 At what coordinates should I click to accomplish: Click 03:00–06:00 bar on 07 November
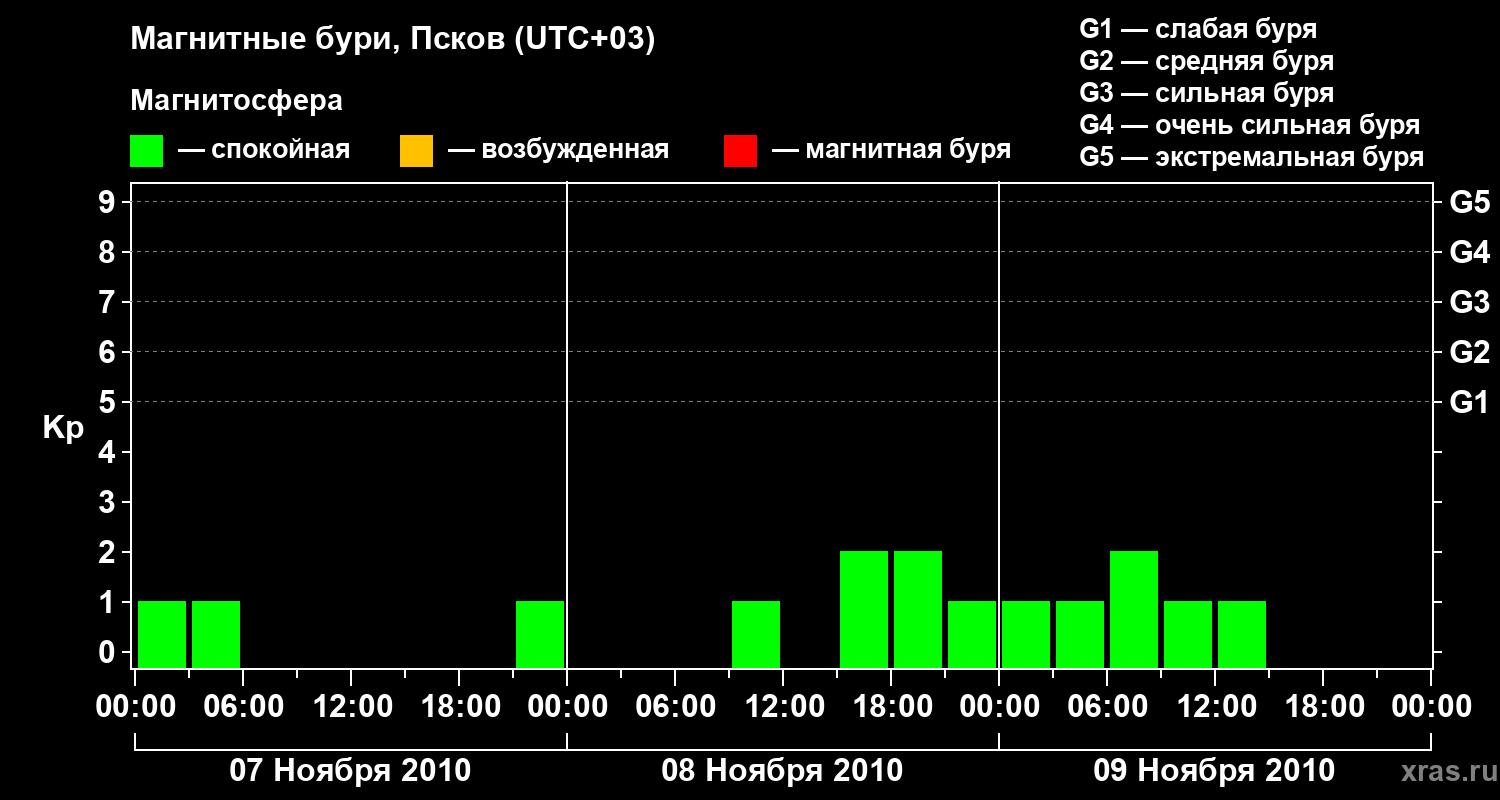216,634
